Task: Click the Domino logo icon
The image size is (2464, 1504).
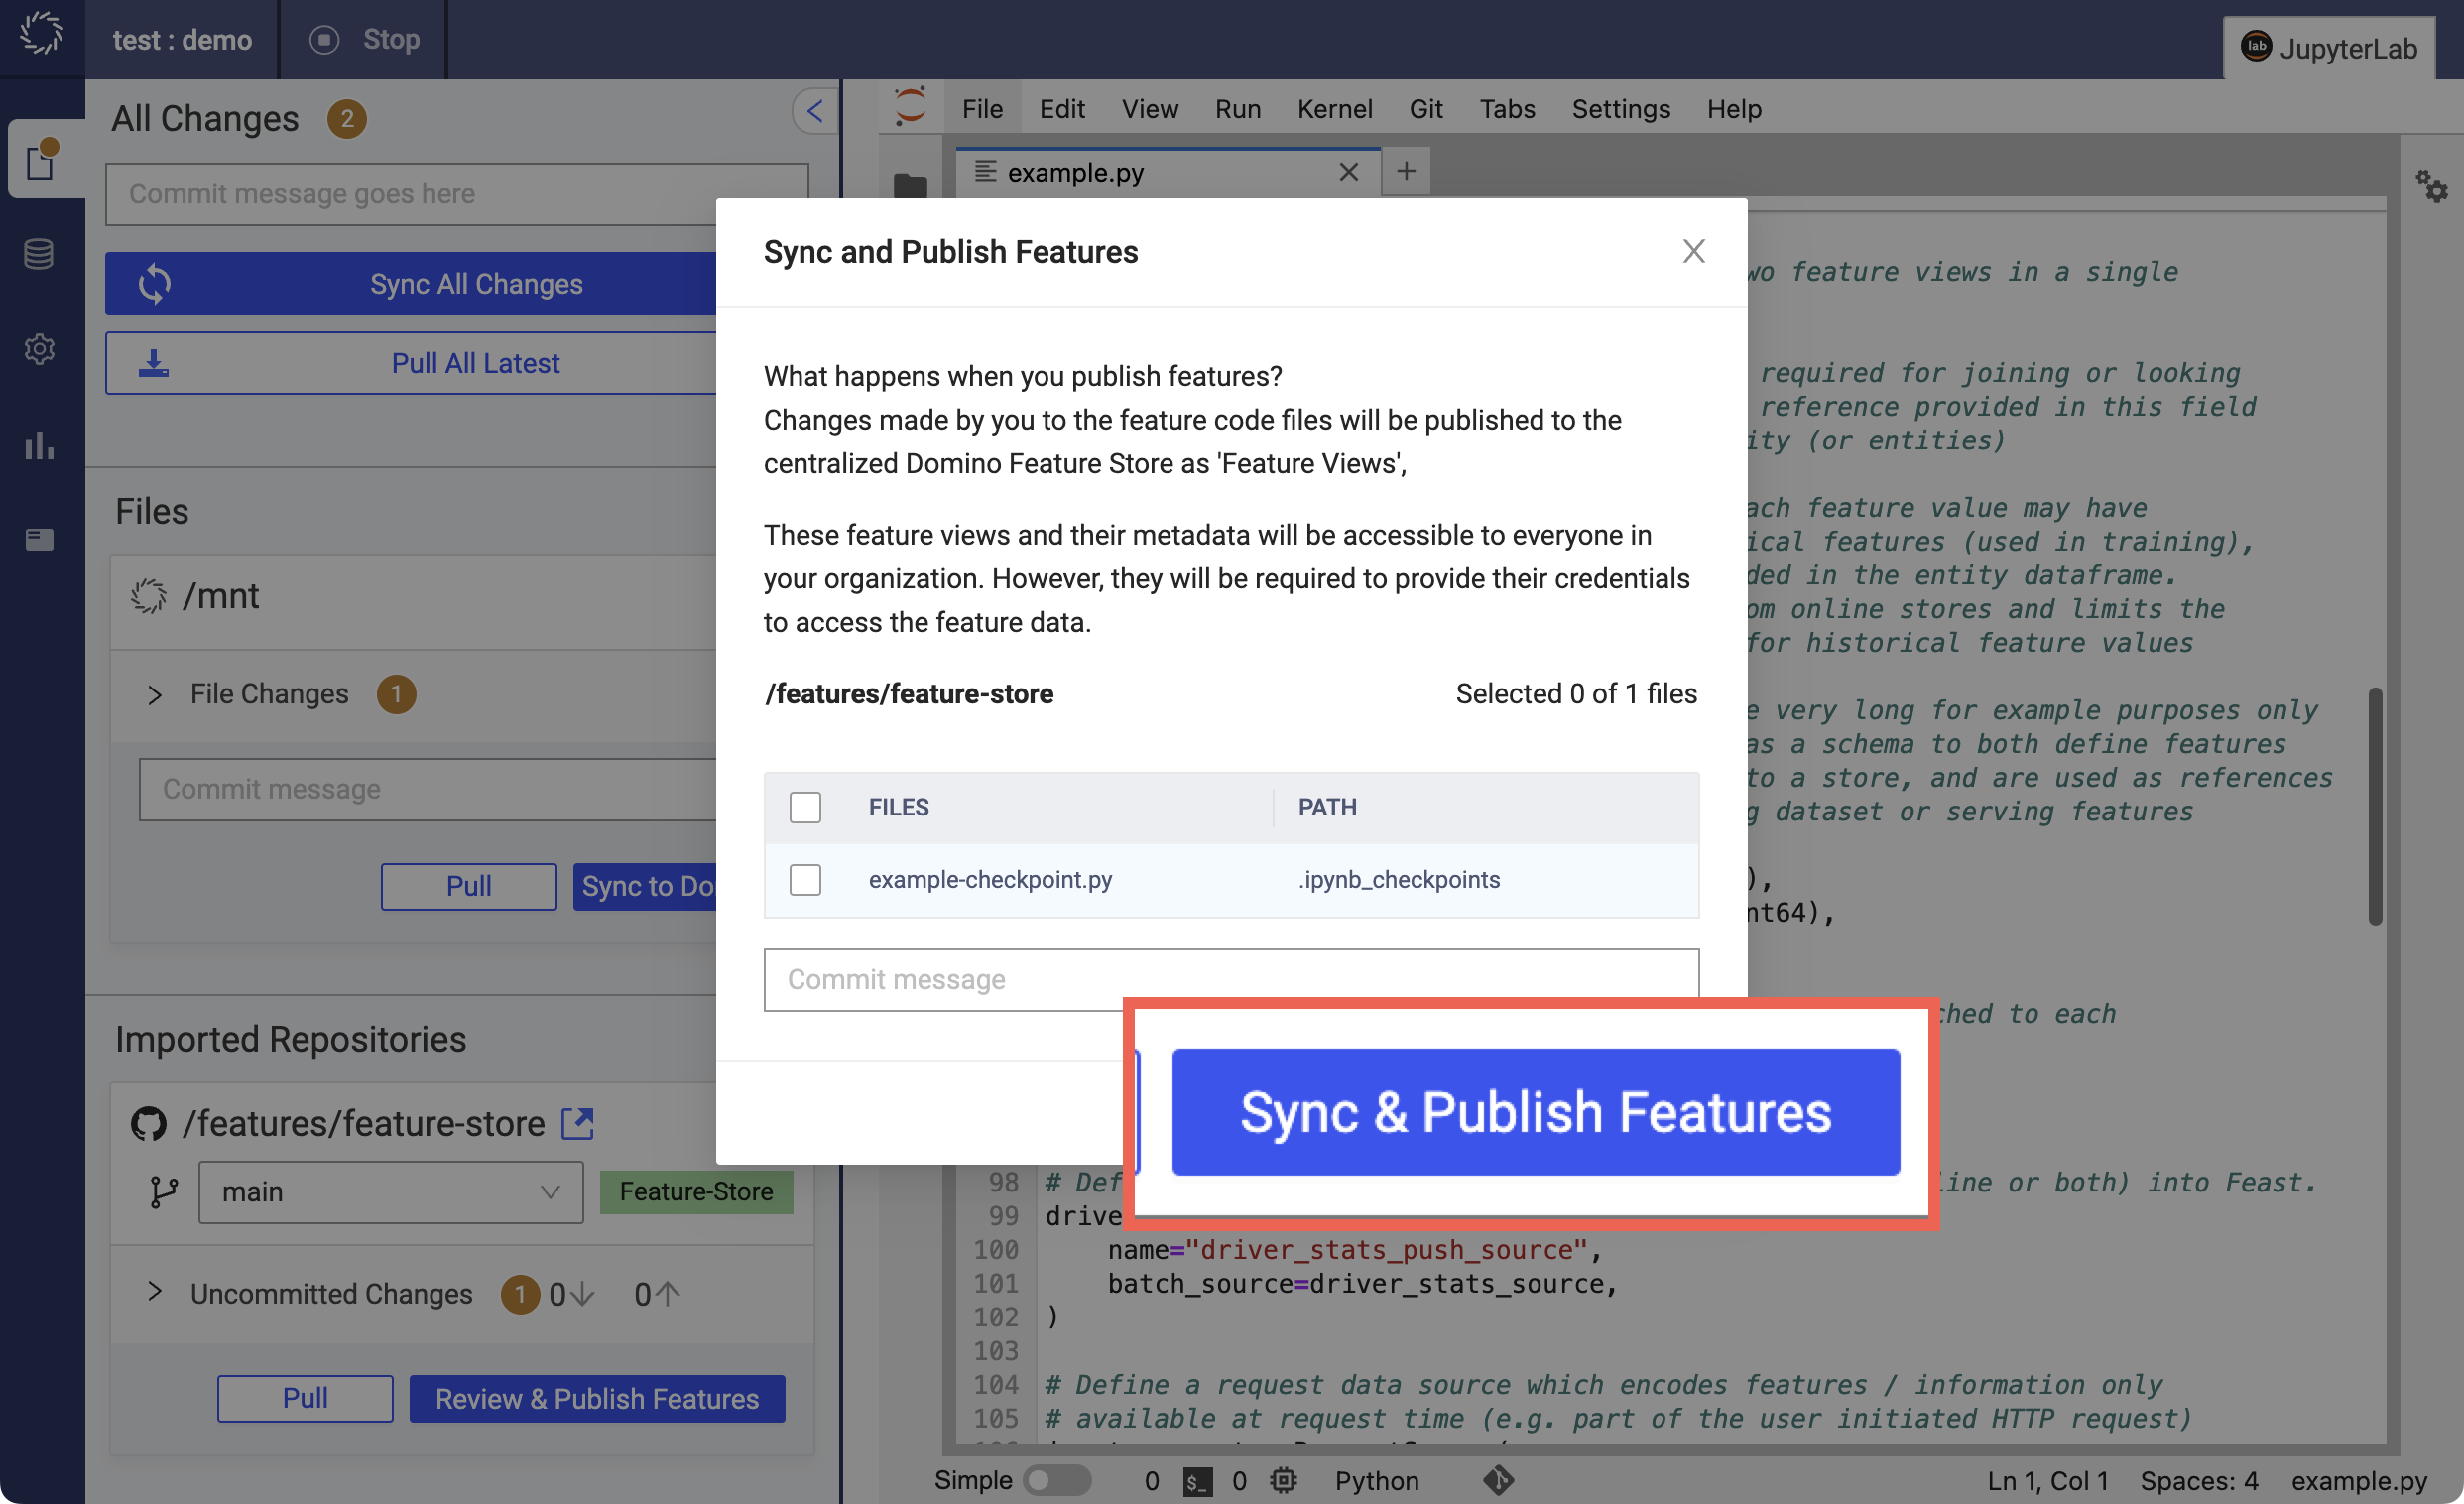Action: [x=42, y=35]
